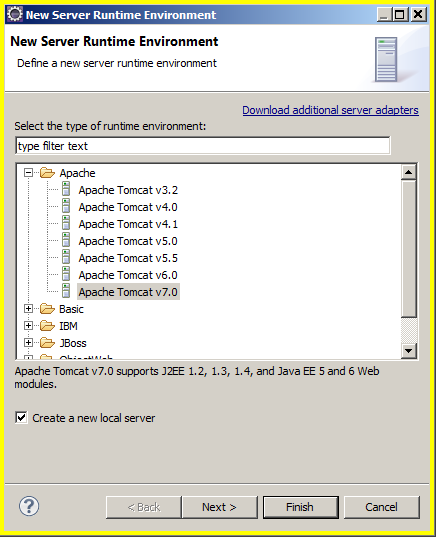
Task: Click the Next > button
Action: coord(219,507)
